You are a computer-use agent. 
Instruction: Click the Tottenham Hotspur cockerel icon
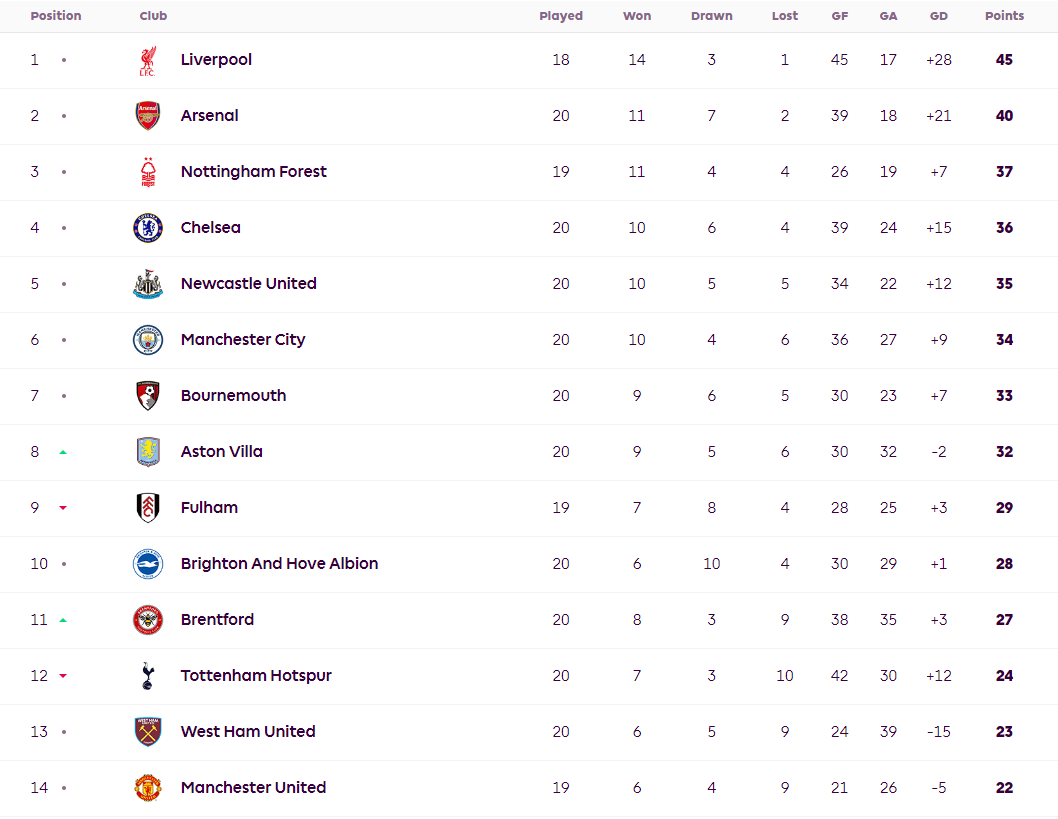[148, 676]
